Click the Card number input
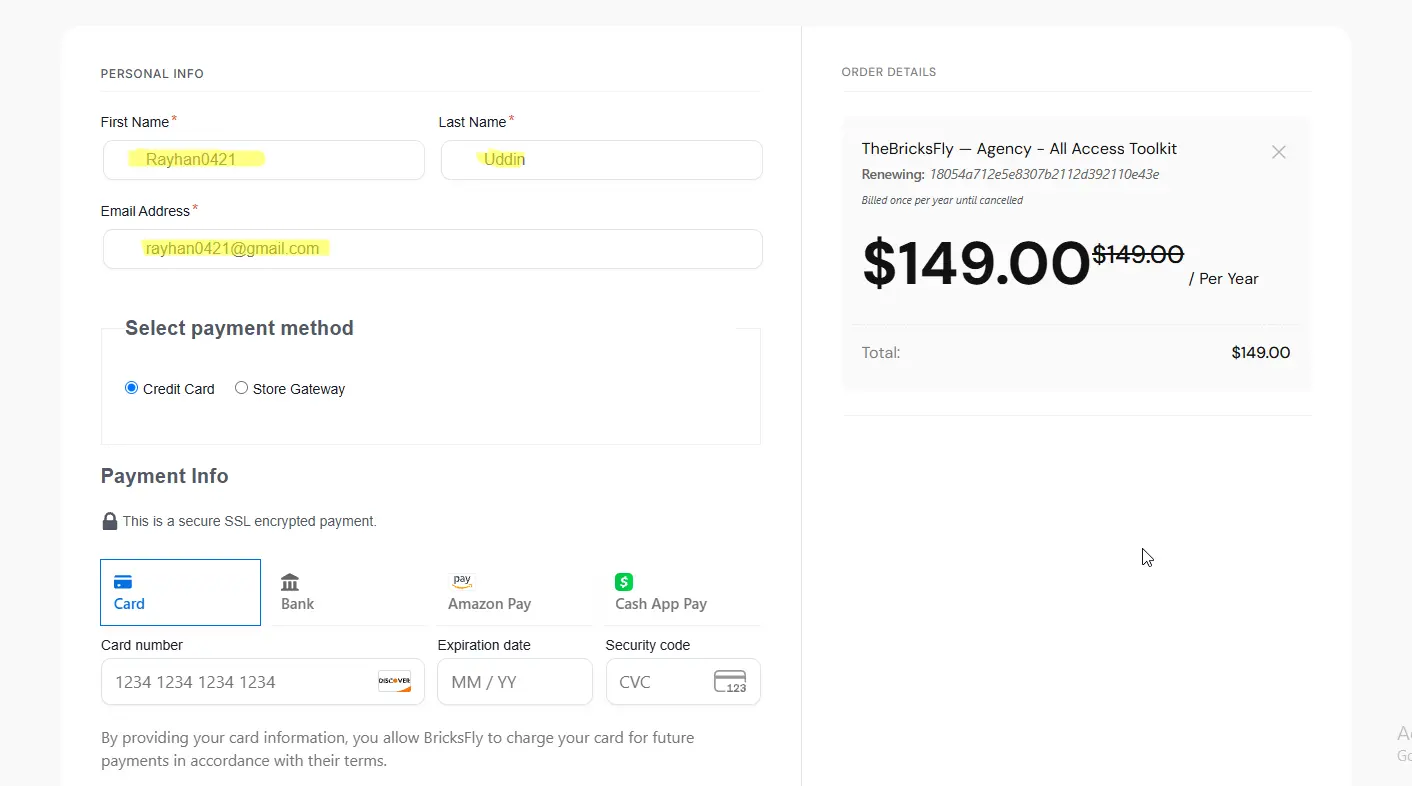Image resolution: width=1412 pixels, height=786 pixels. (x=263, y=682)
